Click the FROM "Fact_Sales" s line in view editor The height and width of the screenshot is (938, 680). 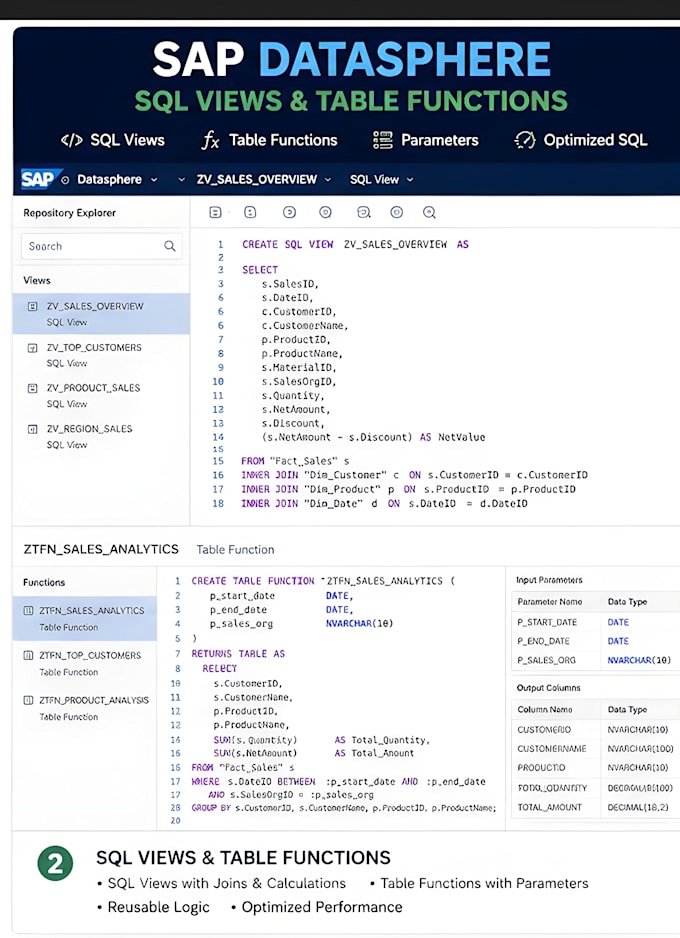point(295,461)
